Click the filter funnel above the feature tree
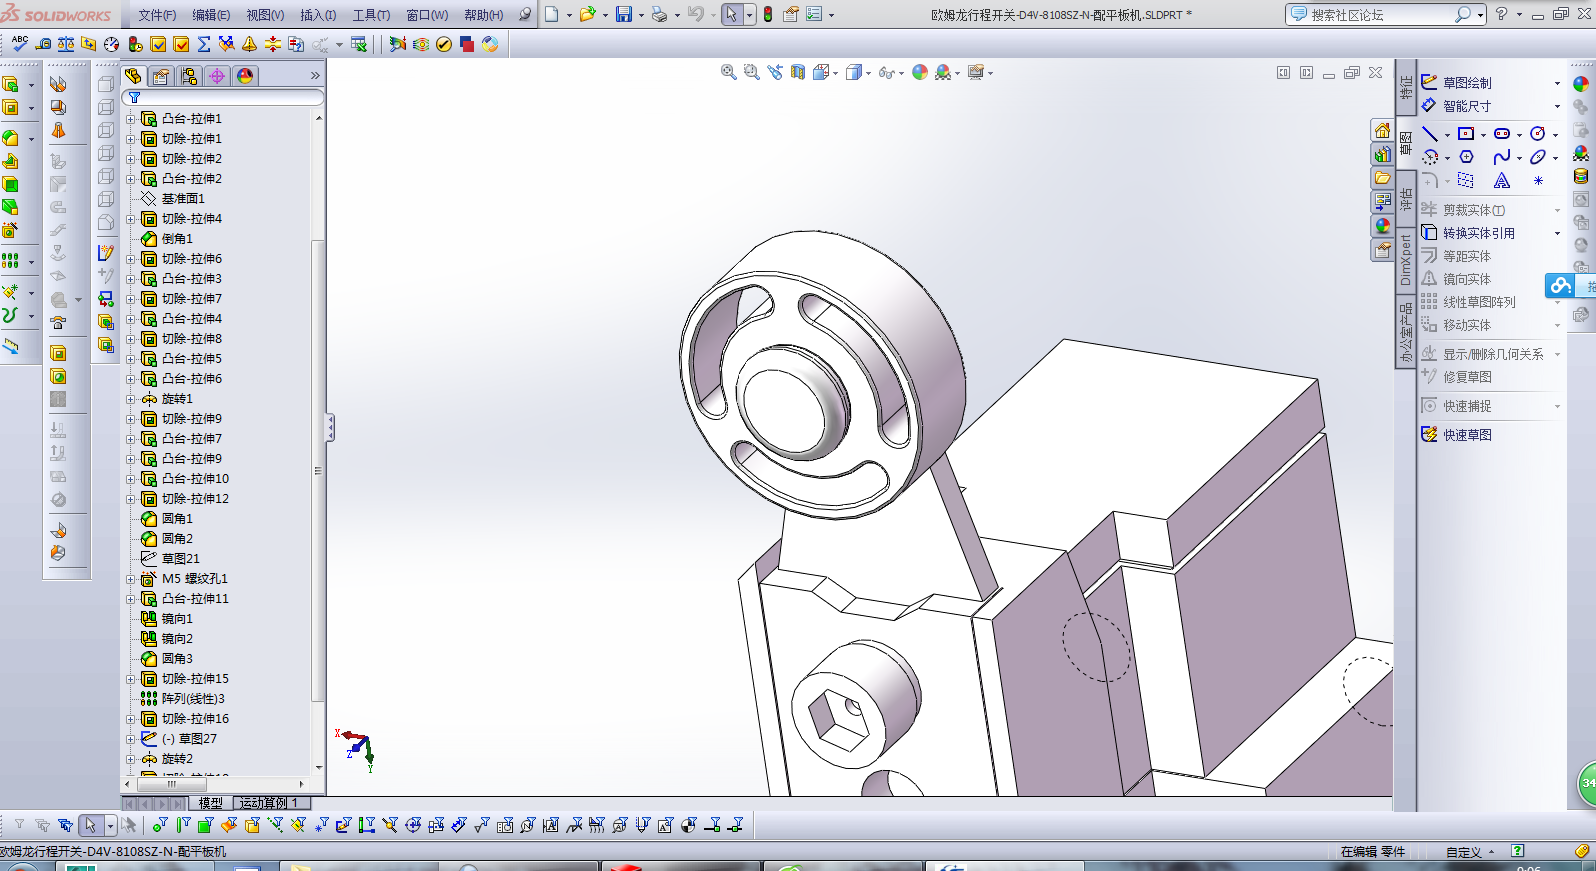Screen dimensions: 1596x871 [x=134, y=98]
